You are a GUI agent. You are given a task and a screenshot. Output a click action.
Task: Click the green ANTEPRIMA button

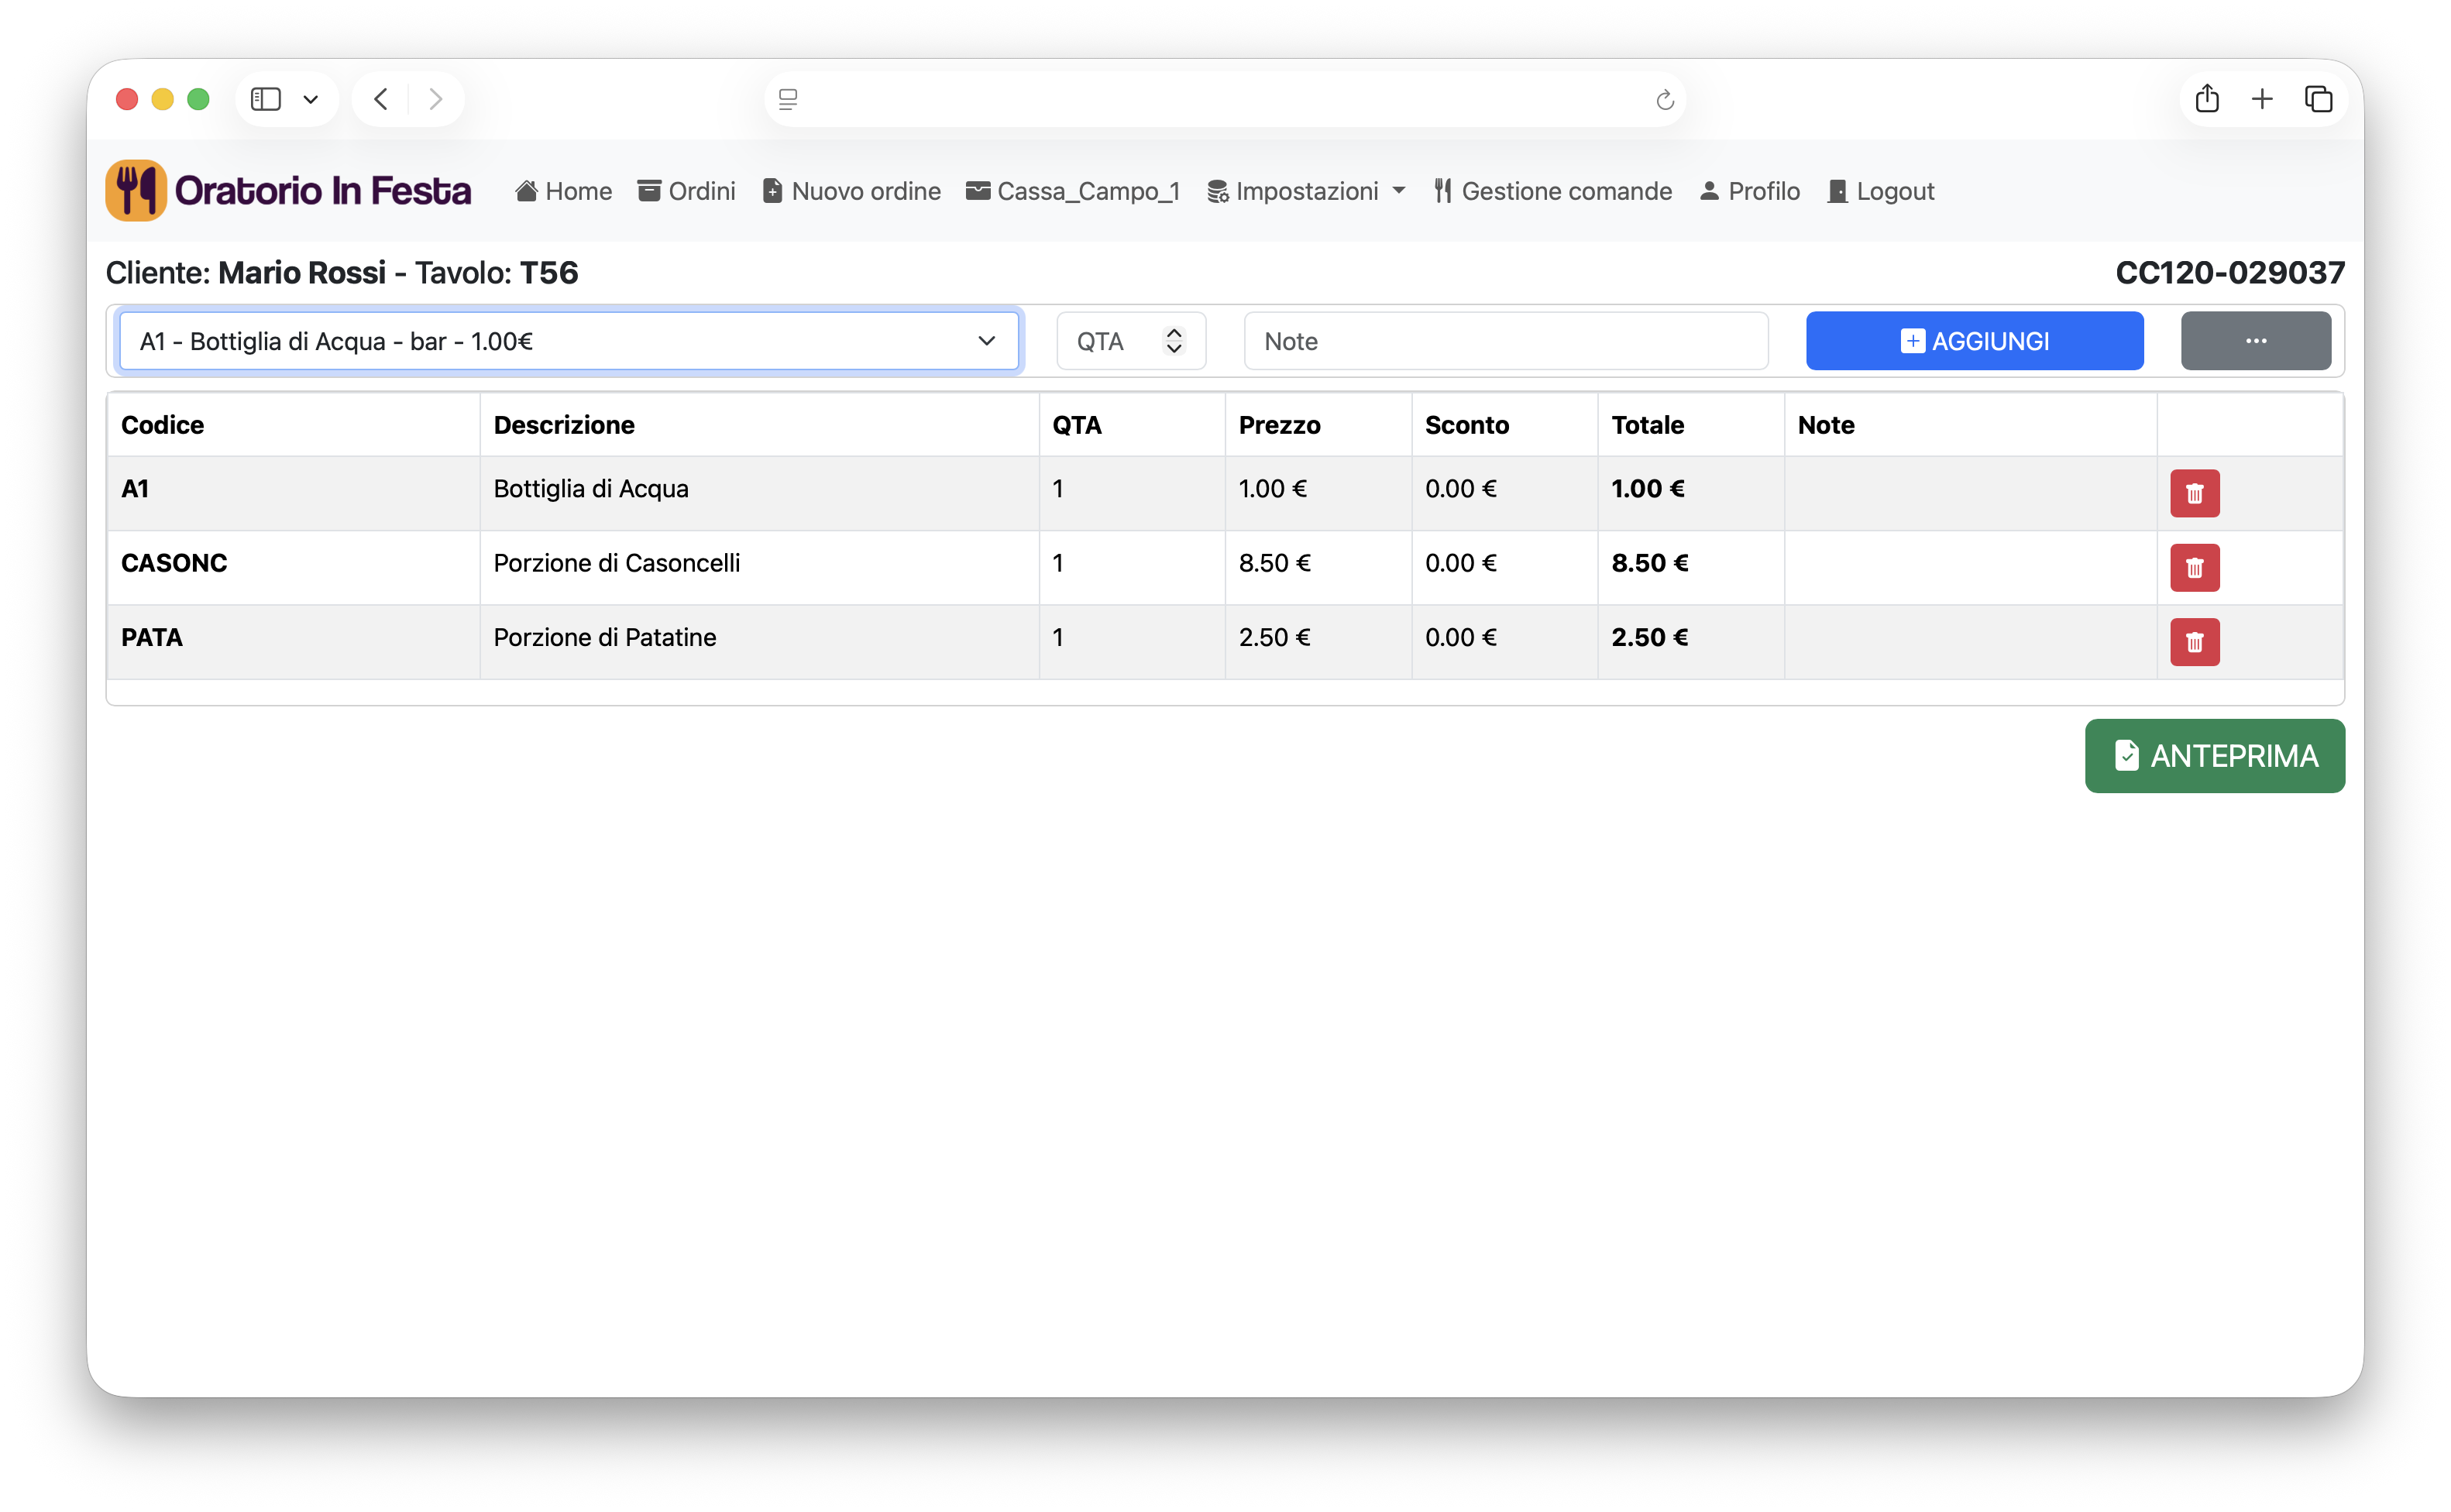click(x=2214, y=756)
